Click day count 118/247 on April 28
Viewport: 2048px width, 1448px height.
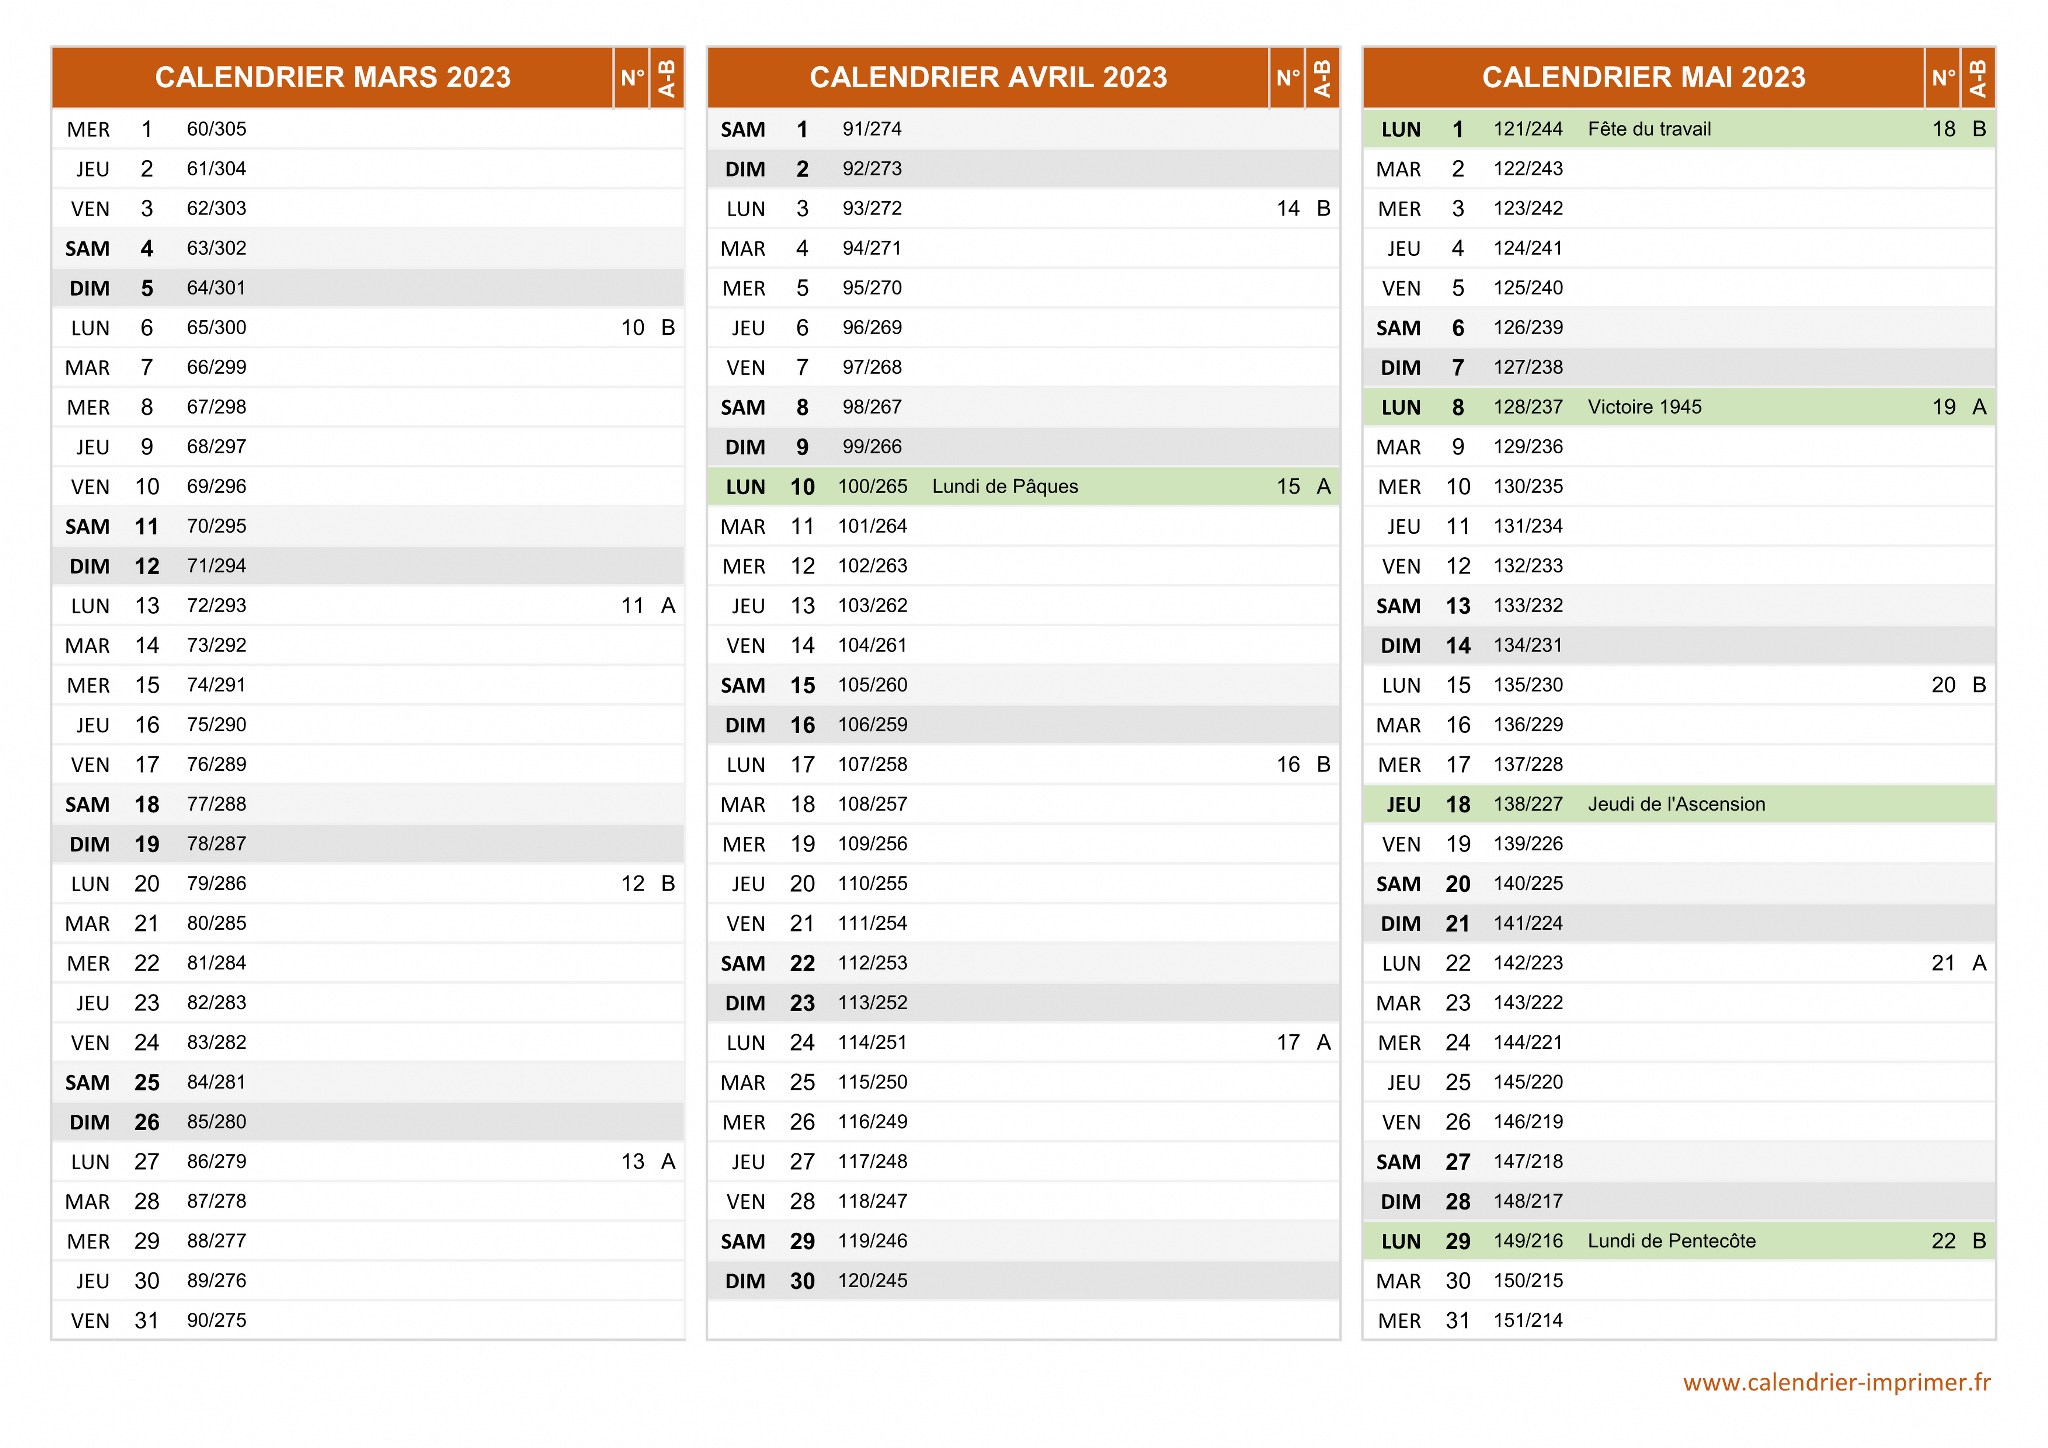pos(872,1201)
